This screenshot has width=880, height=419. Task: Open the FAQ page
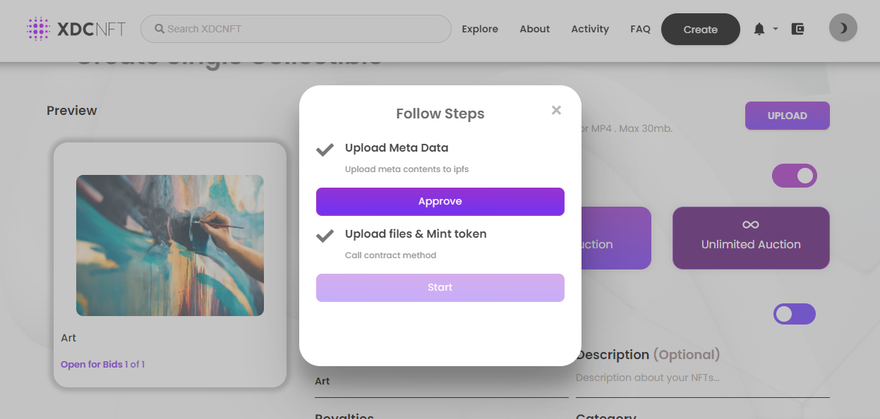click(640, 29)
